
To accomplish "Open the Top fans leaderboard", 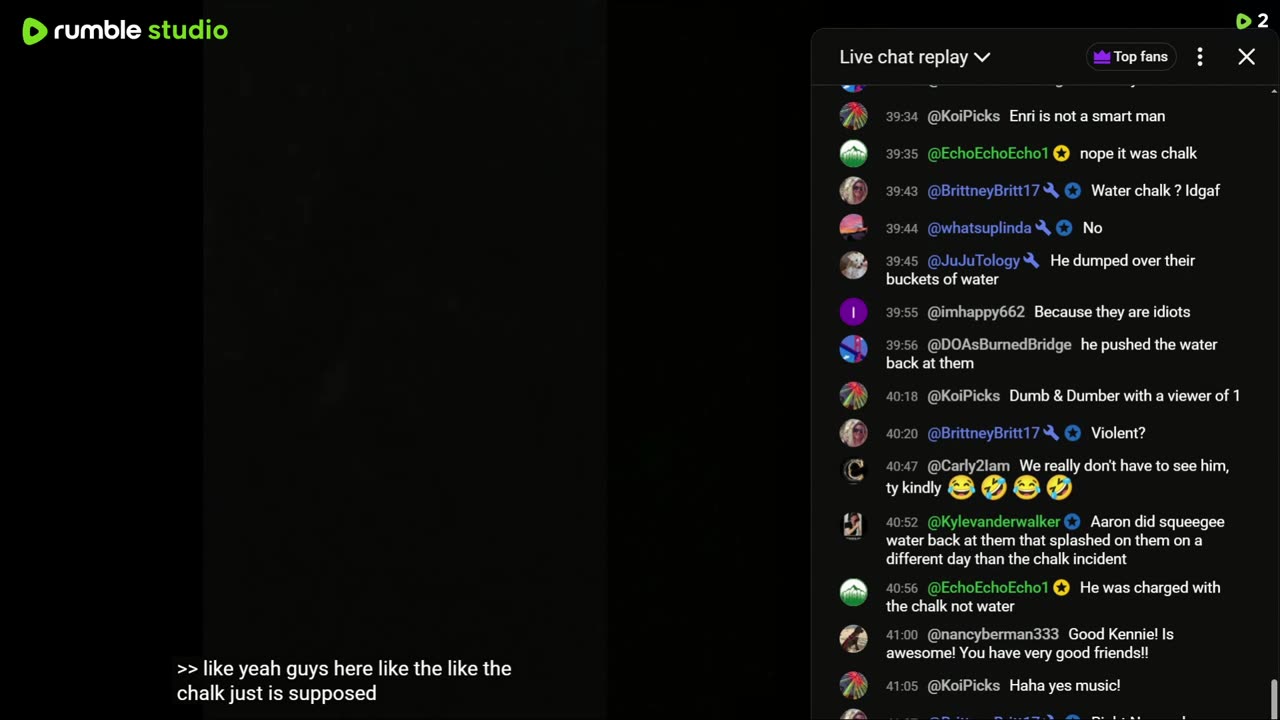I will tap(1131, 57).
